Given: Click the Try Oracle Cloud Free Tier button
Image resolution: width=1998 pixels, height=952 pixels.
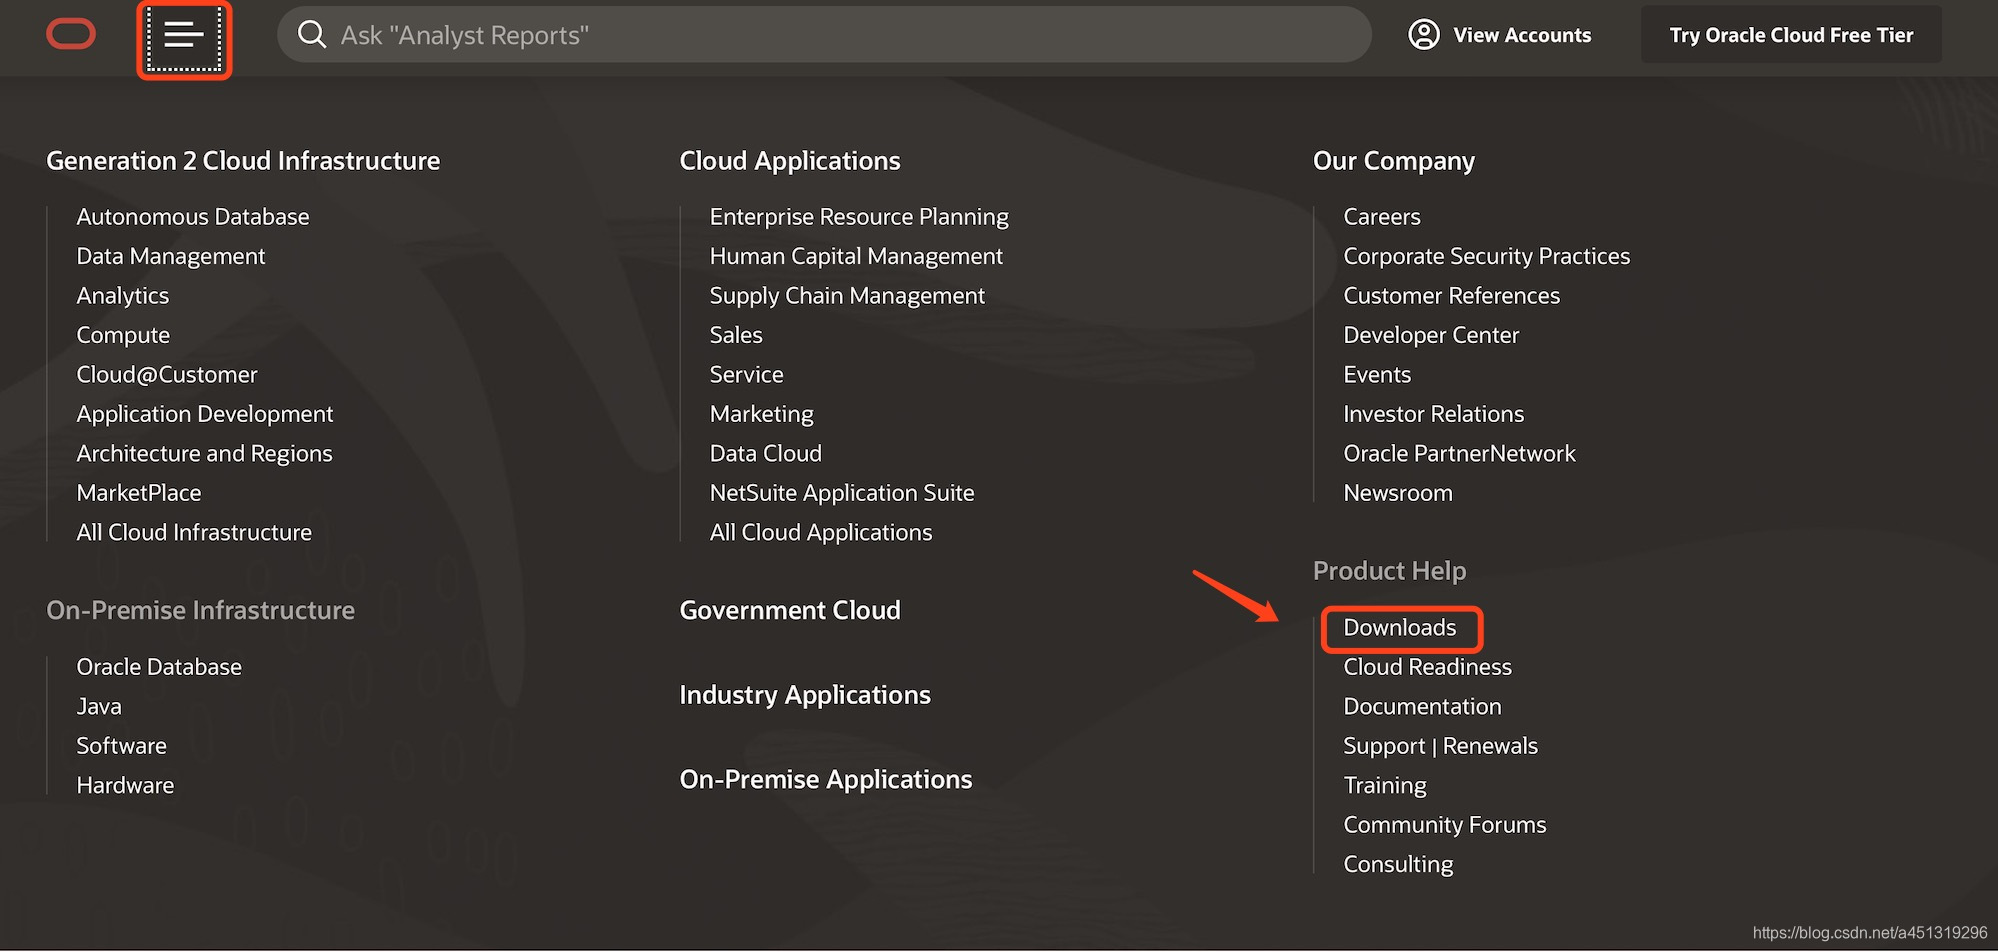Looking at the screenshot, I should click(x=1790, y=35).
